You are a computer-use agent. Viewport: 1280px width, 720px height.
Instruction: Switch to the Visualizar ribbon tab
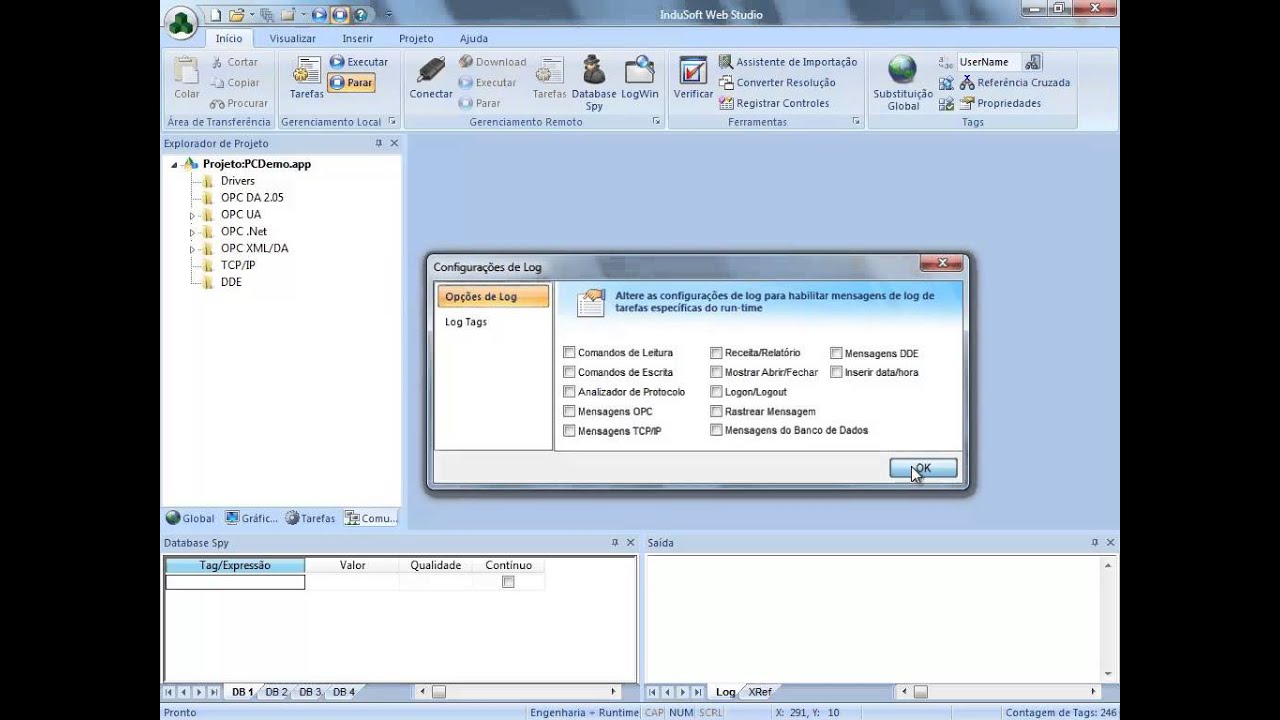pos(293,38)
